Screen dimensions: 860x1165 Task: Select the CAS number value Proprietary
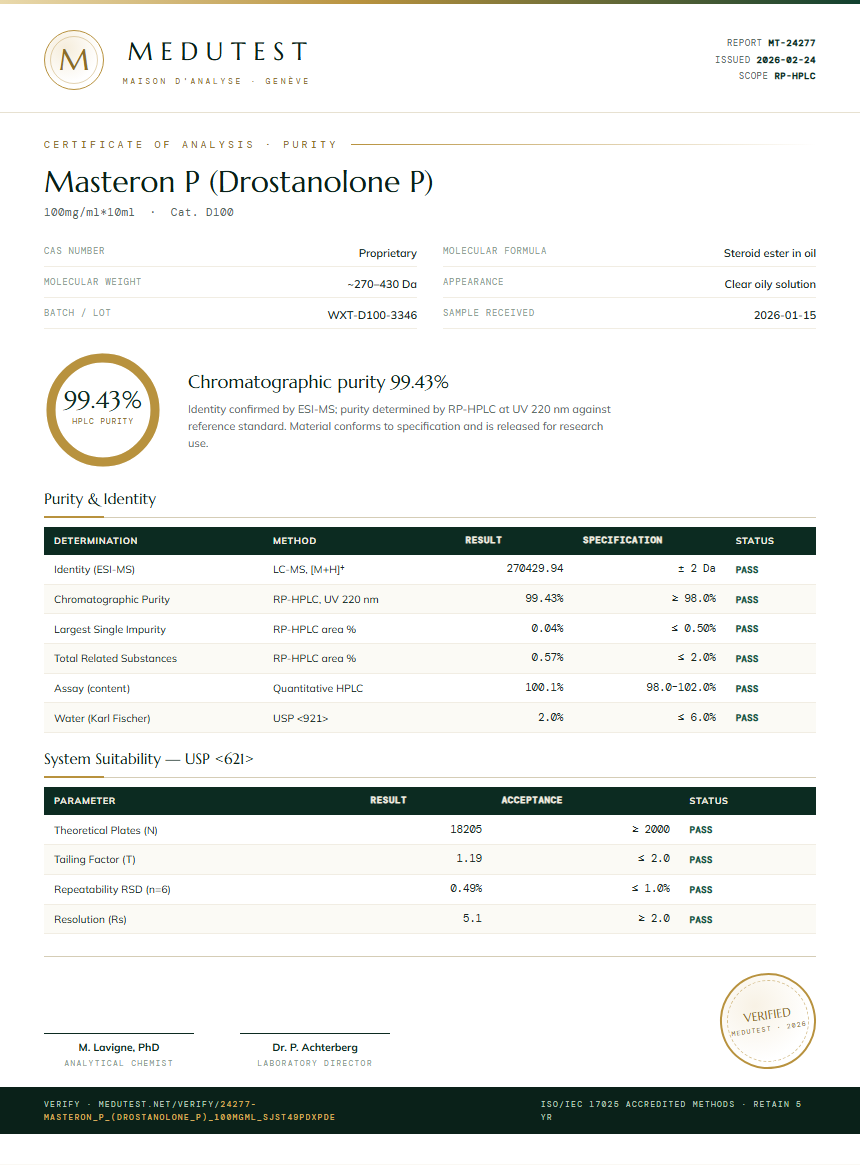387,253
